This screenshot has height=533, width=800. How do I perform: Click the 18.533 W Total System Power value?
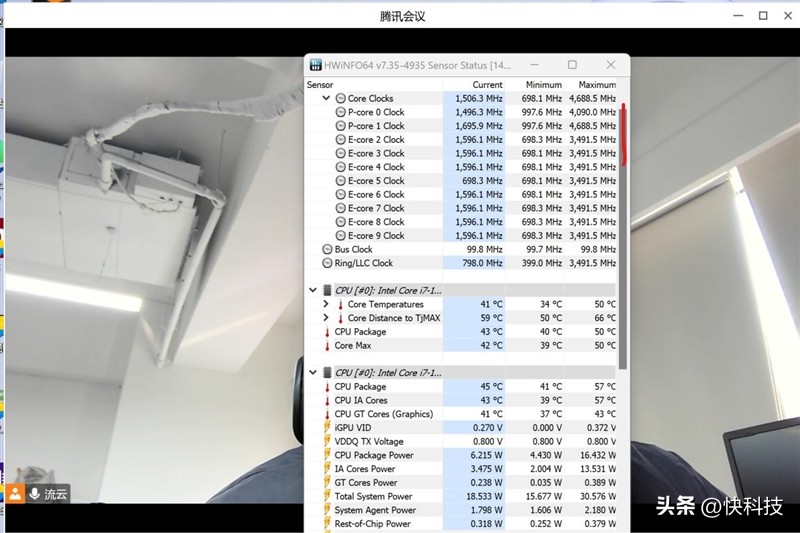tap(484, 496)
